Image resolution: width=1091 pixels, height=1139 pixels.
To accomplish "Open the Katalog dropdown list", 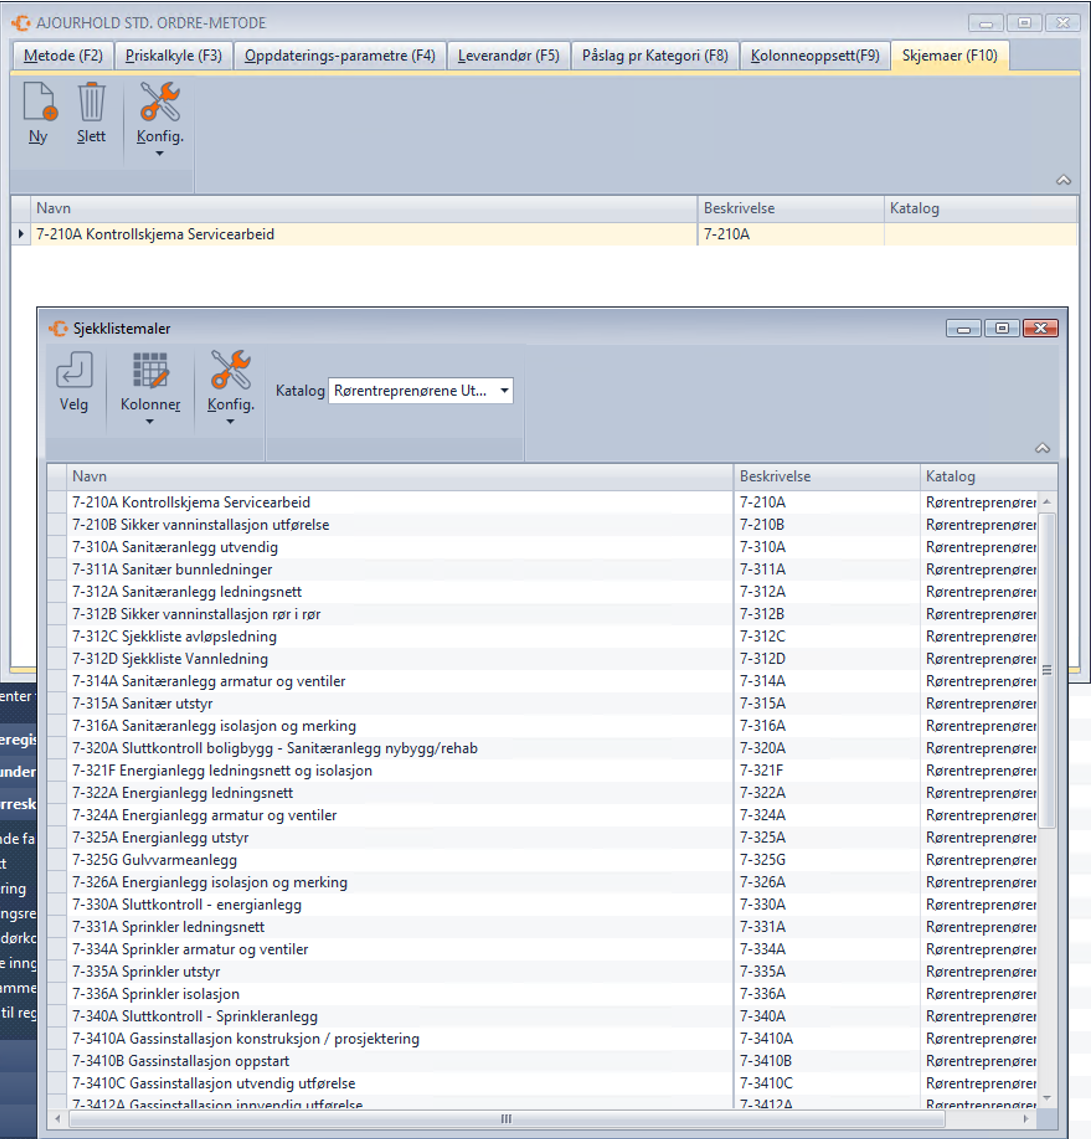I will pos(504,391).
